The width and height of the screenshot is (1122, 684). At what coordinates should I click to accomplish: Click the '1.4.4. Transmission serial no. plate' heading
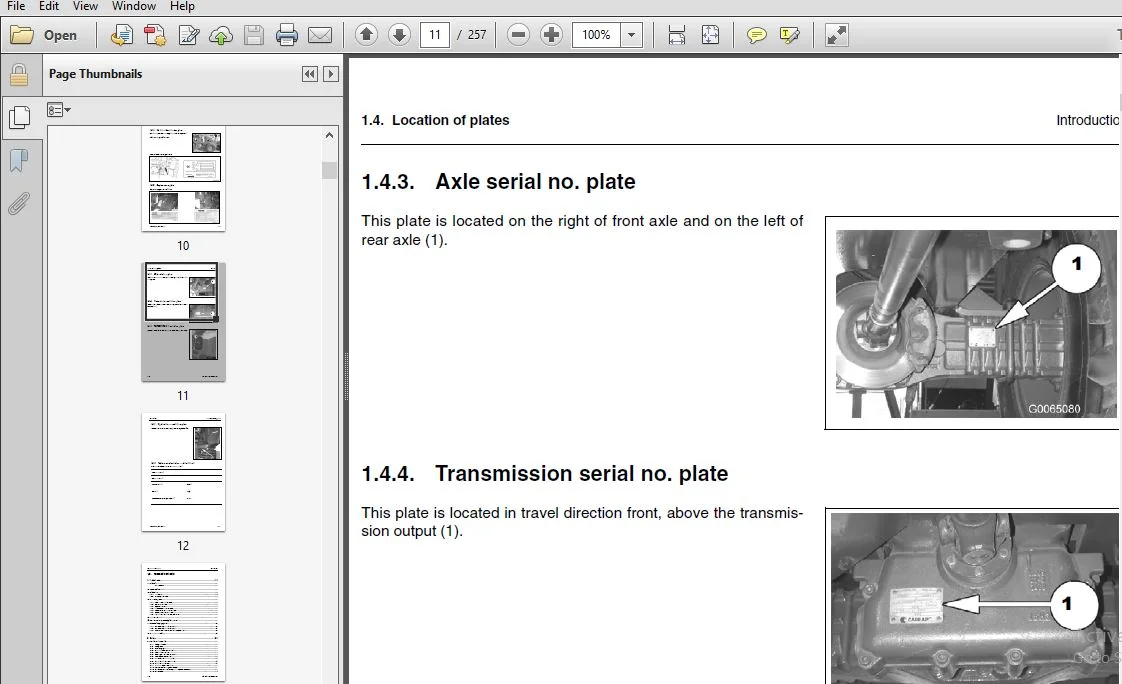545,474
